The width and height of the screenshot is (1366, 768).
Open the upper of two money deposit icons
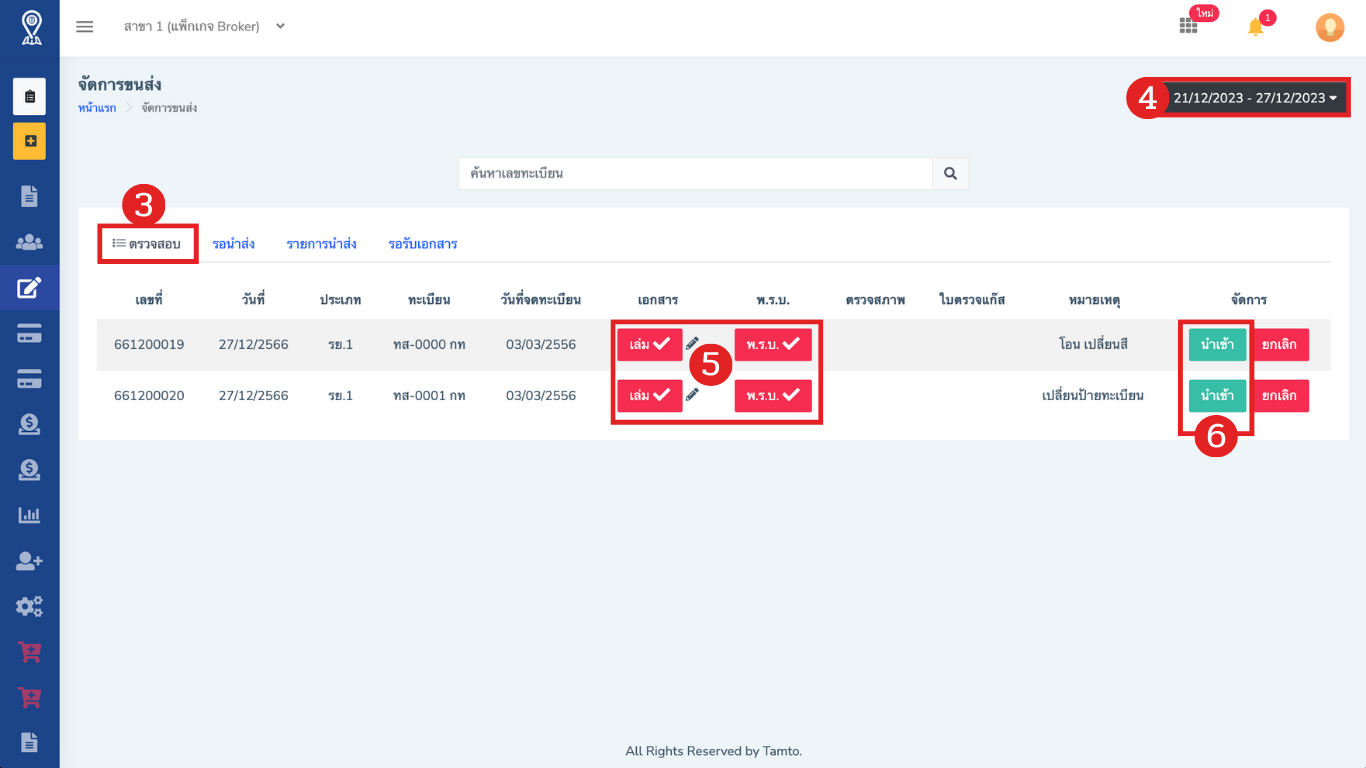coord(29,425)
